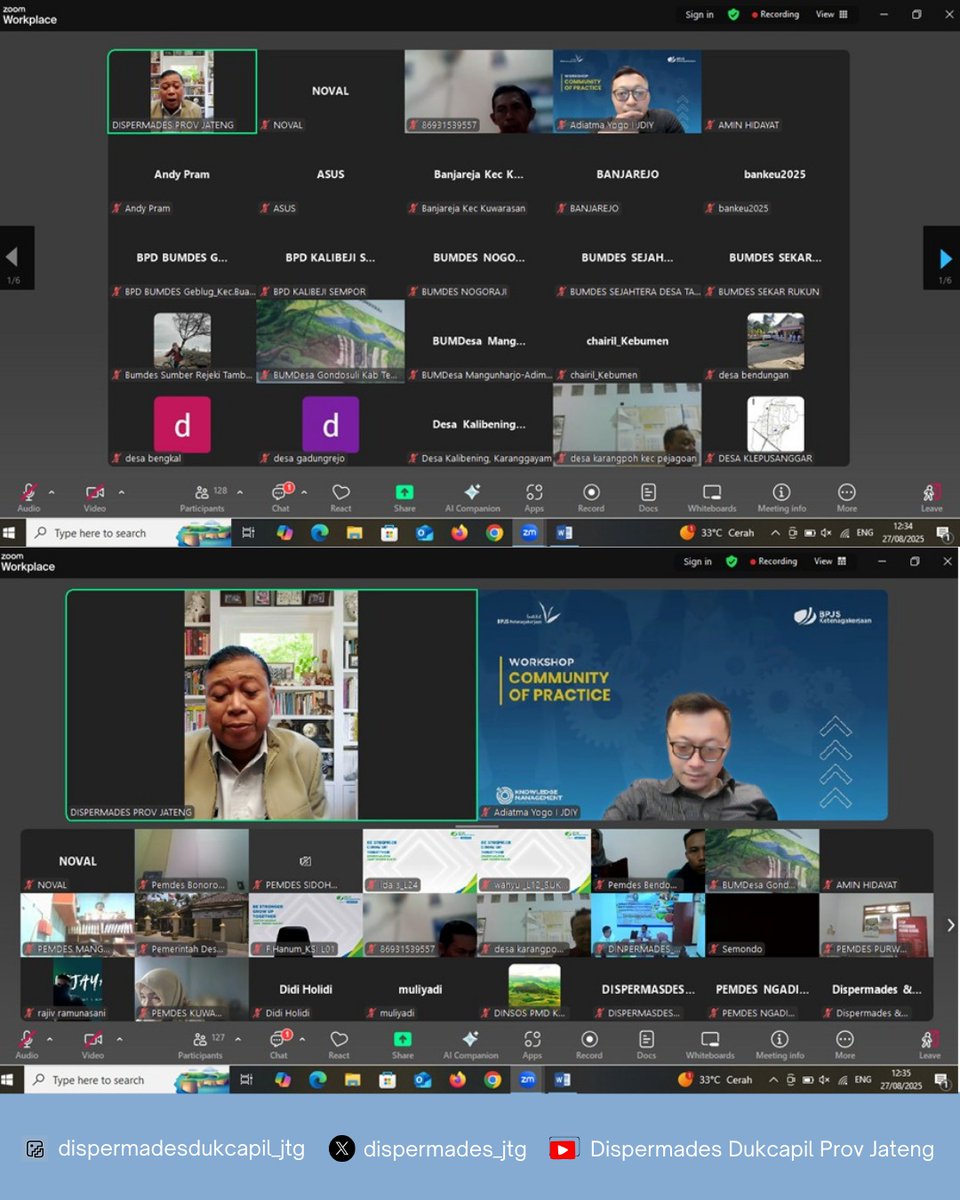Start Video in the gallery-view Zoom window

(95, 497)
